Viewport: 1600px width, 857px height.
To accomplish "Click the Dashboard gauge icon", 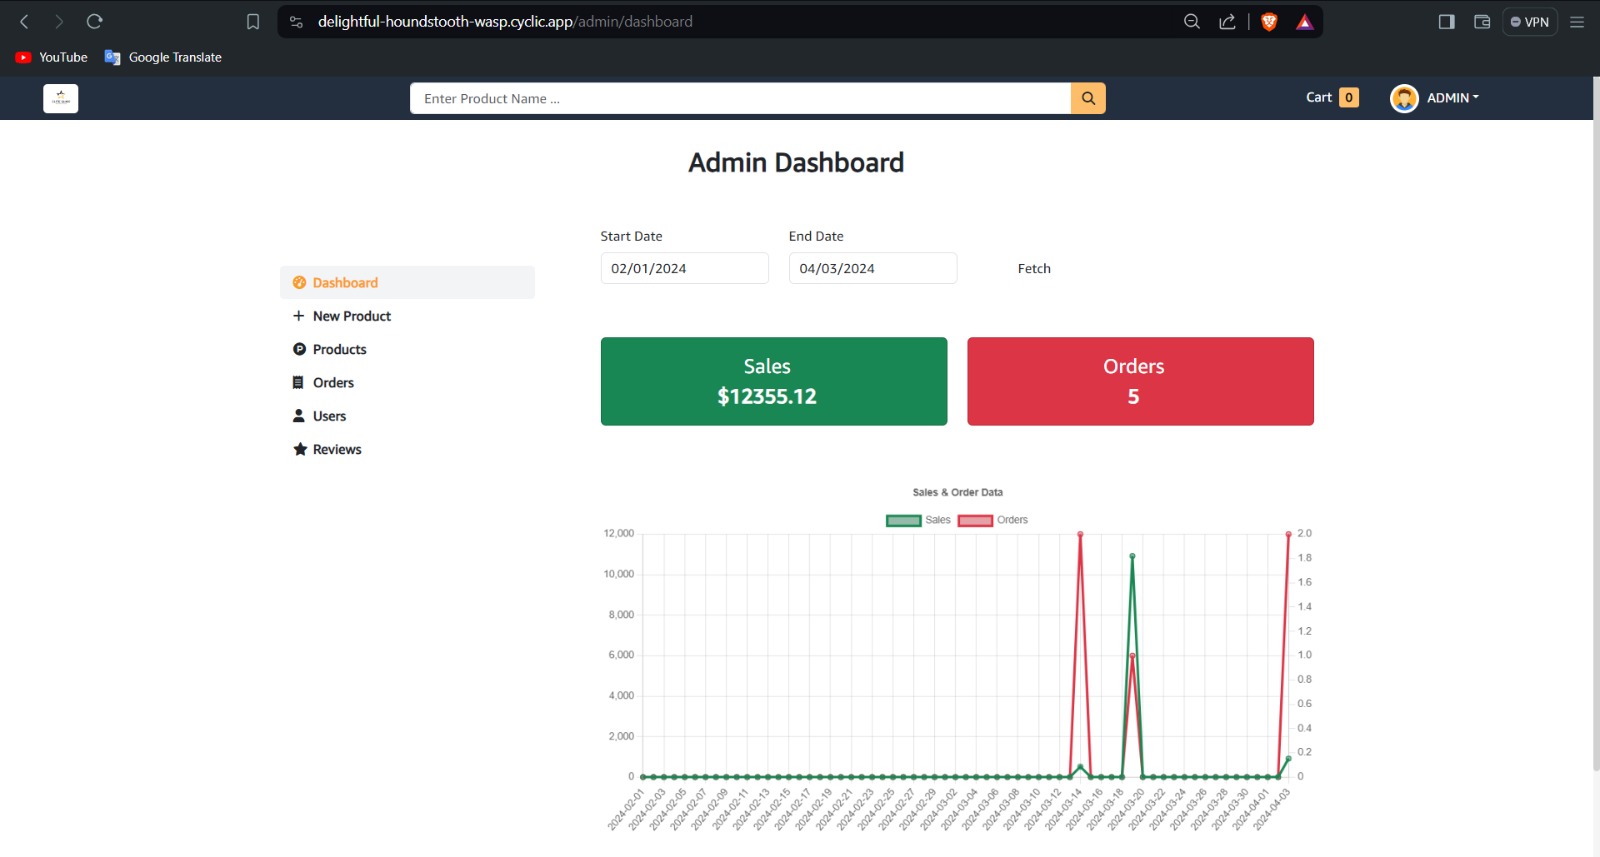I will [x=299, y=283].
